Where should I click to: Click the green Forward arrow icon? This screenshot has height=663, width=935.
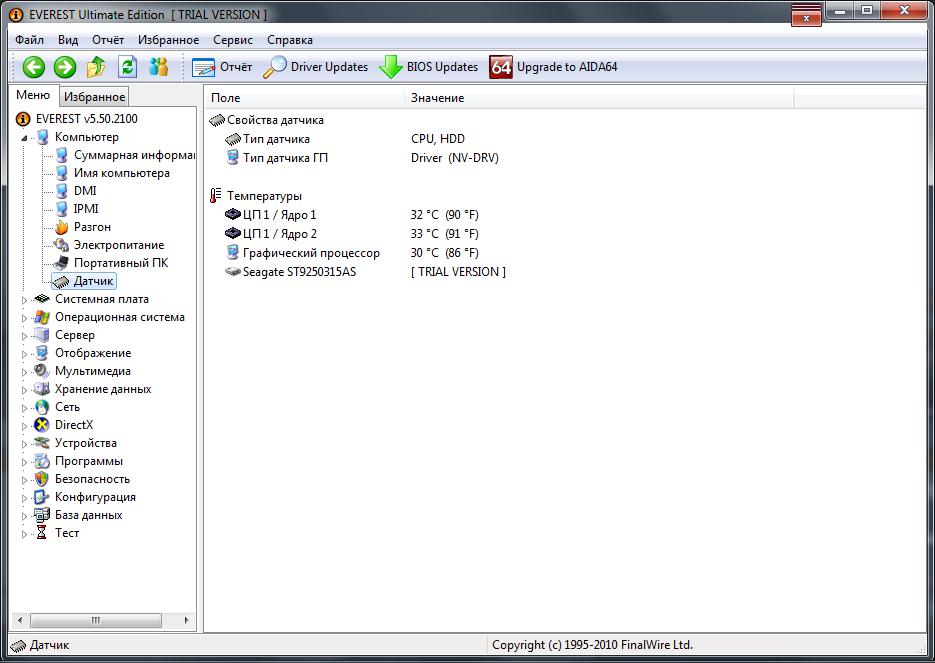tap(65, 67)
